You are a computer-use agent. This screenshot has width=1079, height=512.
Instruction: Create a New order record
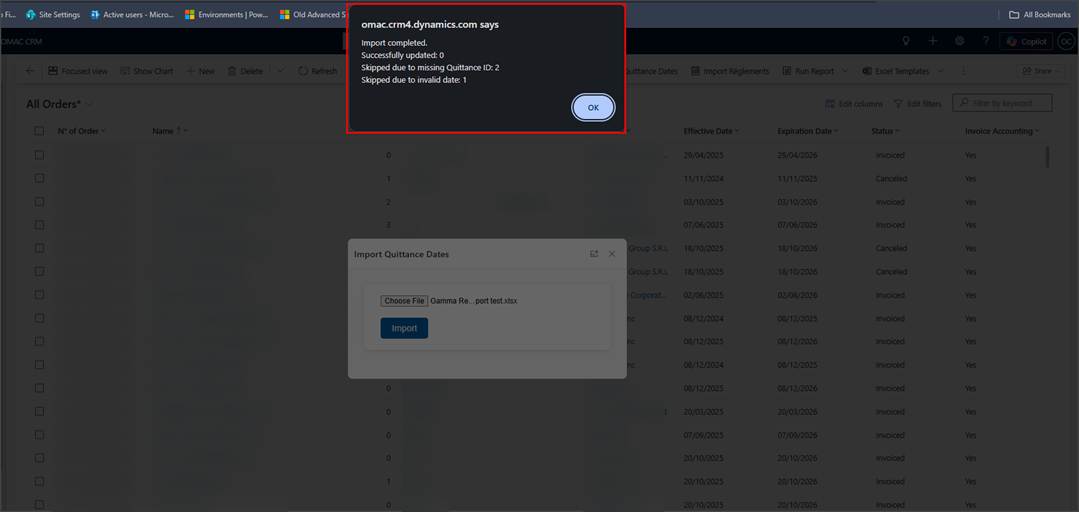pyautogui.click(x=201, y=71)
